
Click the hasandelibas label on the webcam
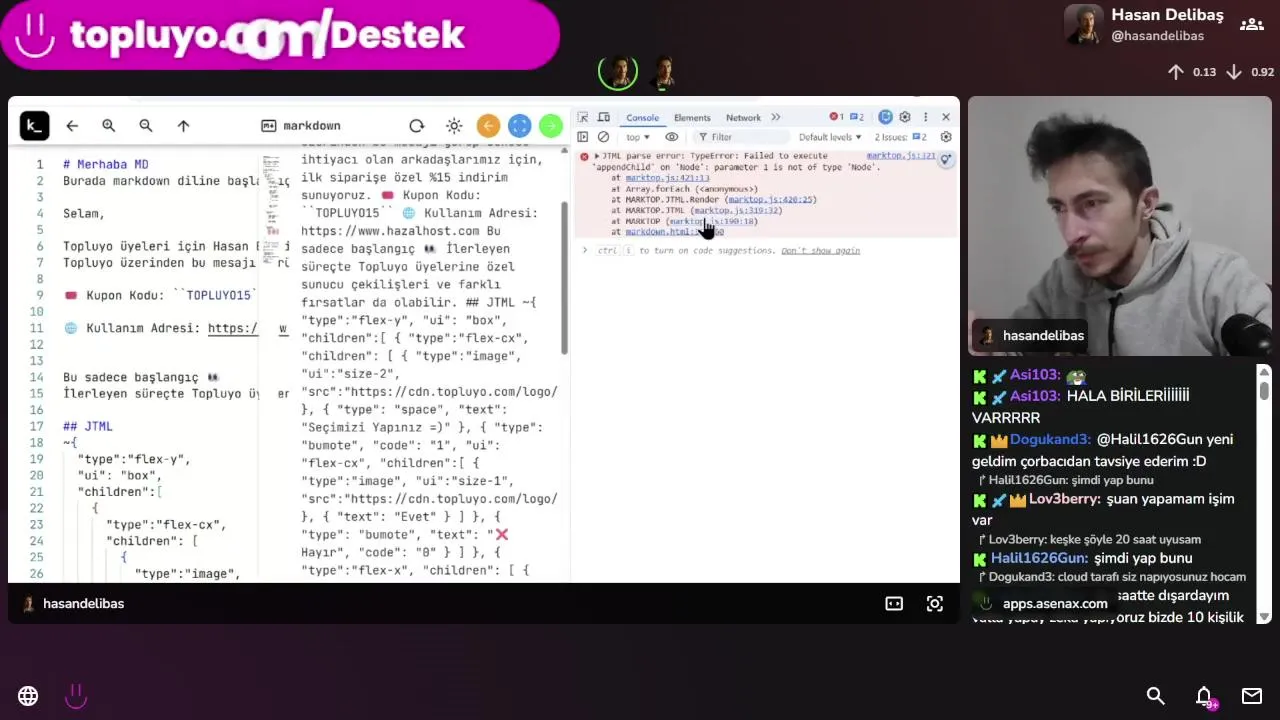pyautogui.click(x=1043, y=335)
